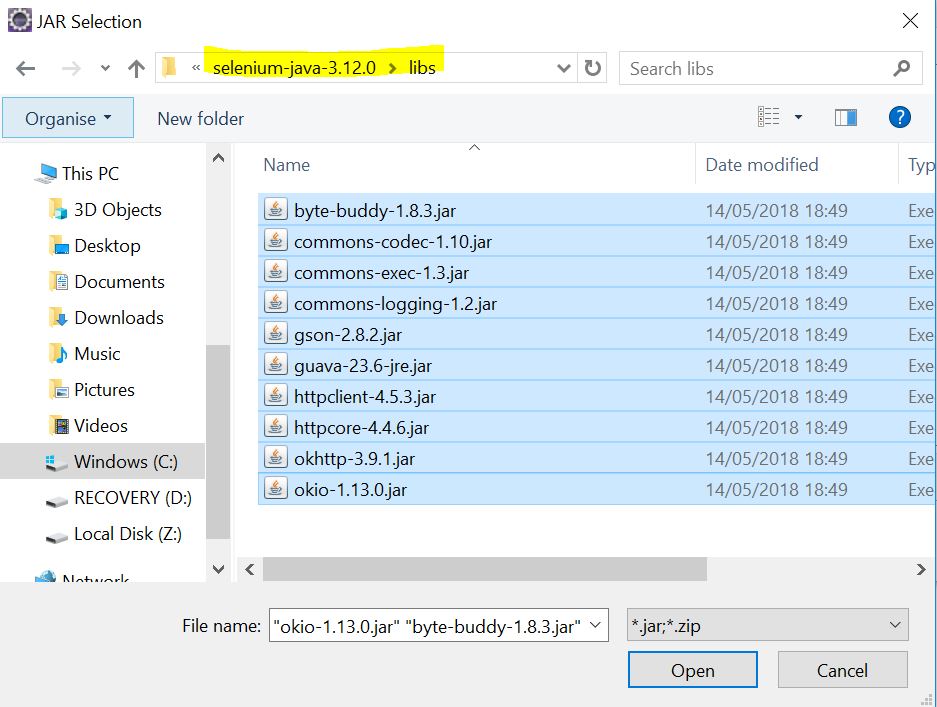Refresh the libs folder listing

click(x=593, y=69)
